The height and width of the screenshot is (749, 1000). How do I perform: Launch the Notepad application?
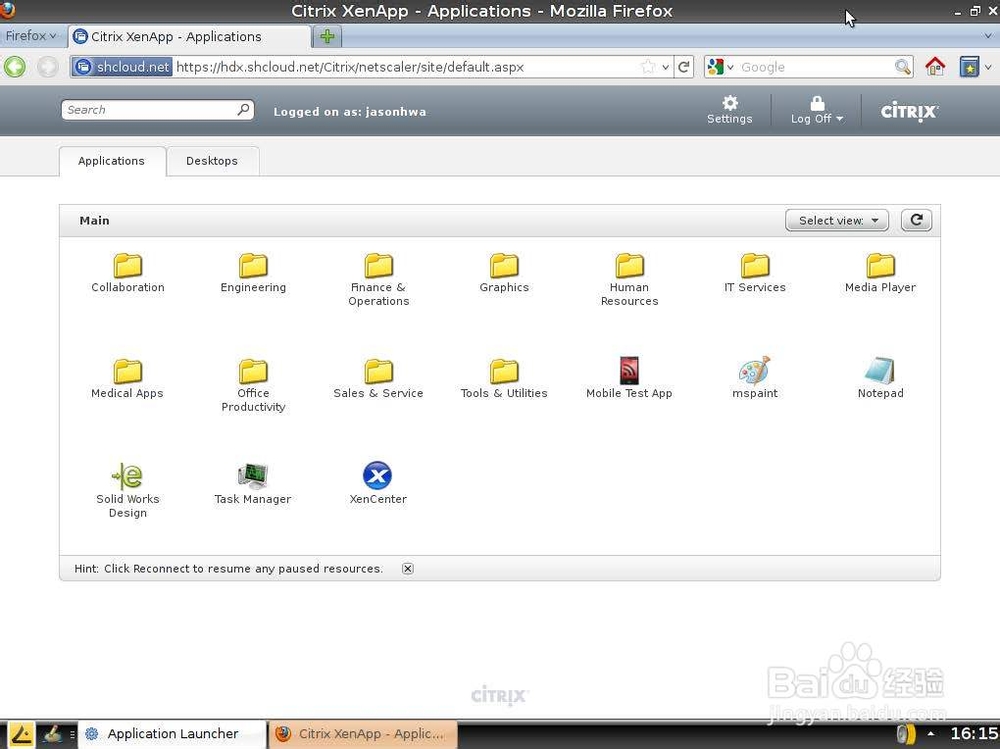pos(880,379)
